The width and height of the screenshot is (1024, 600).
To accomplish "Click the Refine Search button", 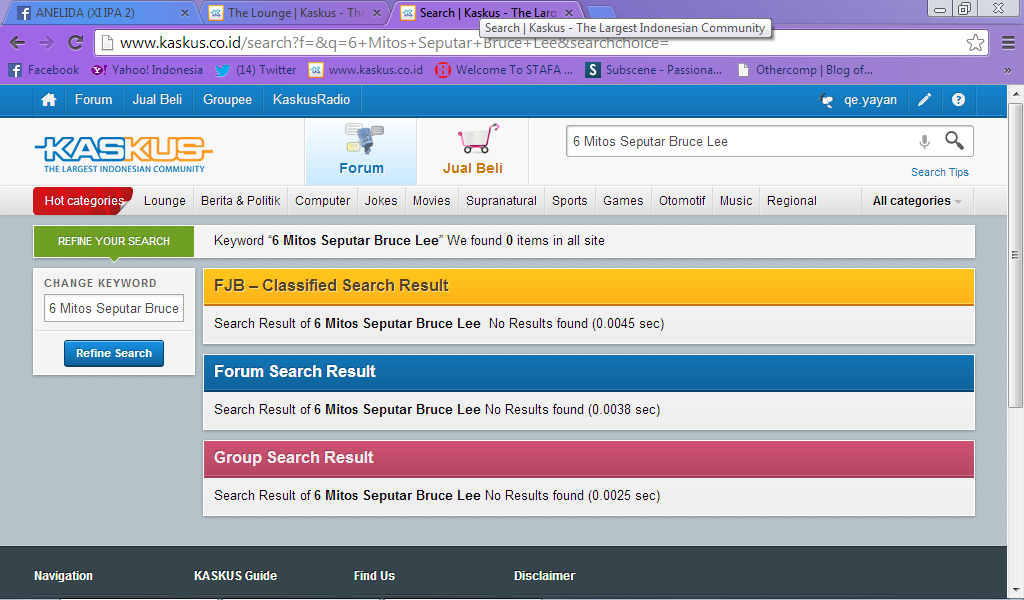I will [114, 353].
